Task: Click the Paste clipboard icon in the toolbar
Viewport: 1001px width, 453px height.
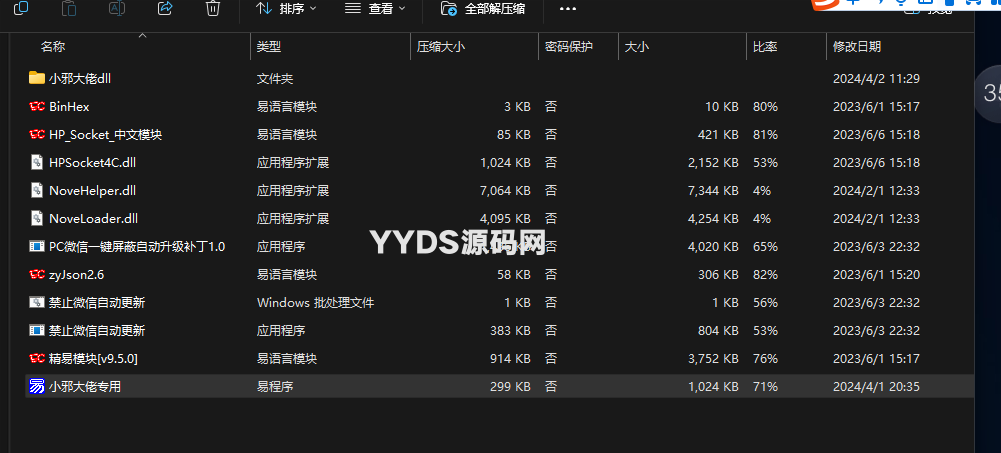Action: 69,8
